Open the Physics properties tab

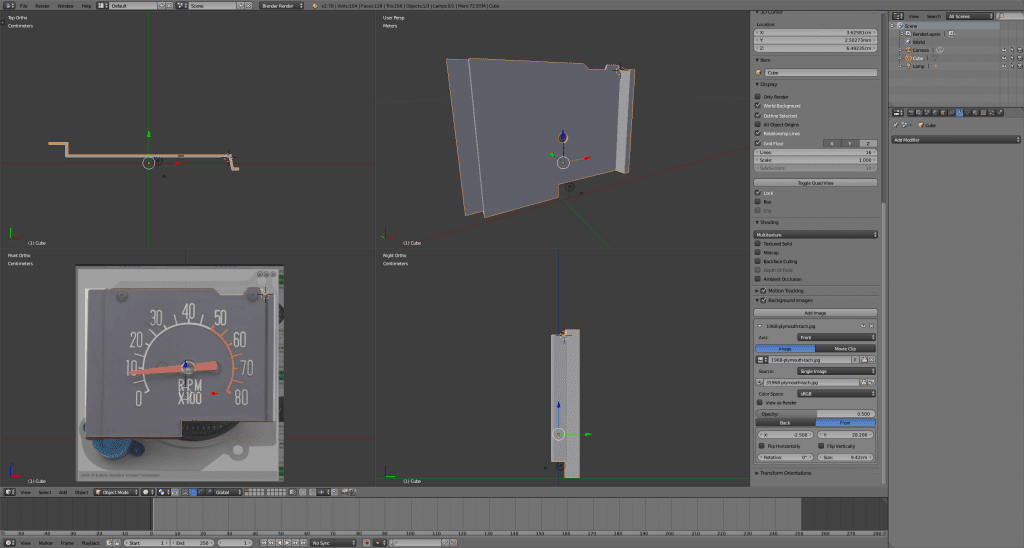tap(1000, 112)
